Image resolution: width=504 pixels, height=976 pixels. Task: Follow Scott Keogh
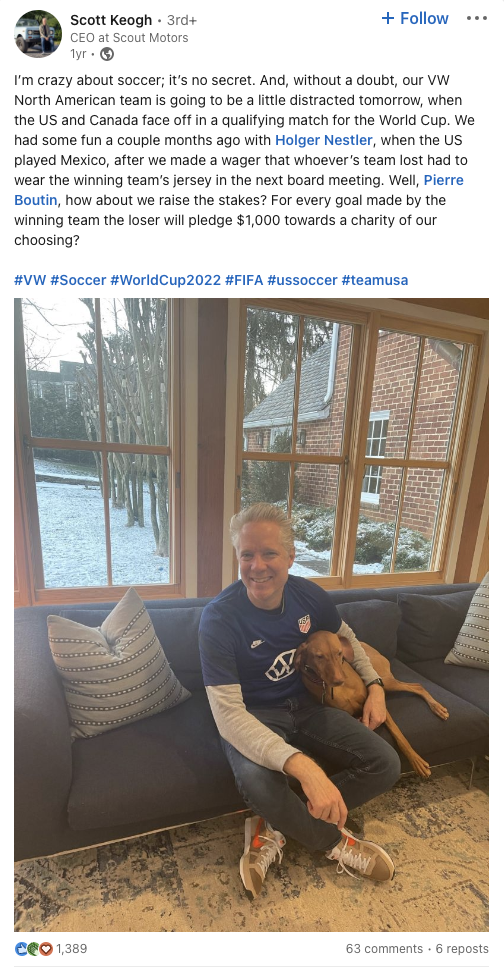point(415,19)
